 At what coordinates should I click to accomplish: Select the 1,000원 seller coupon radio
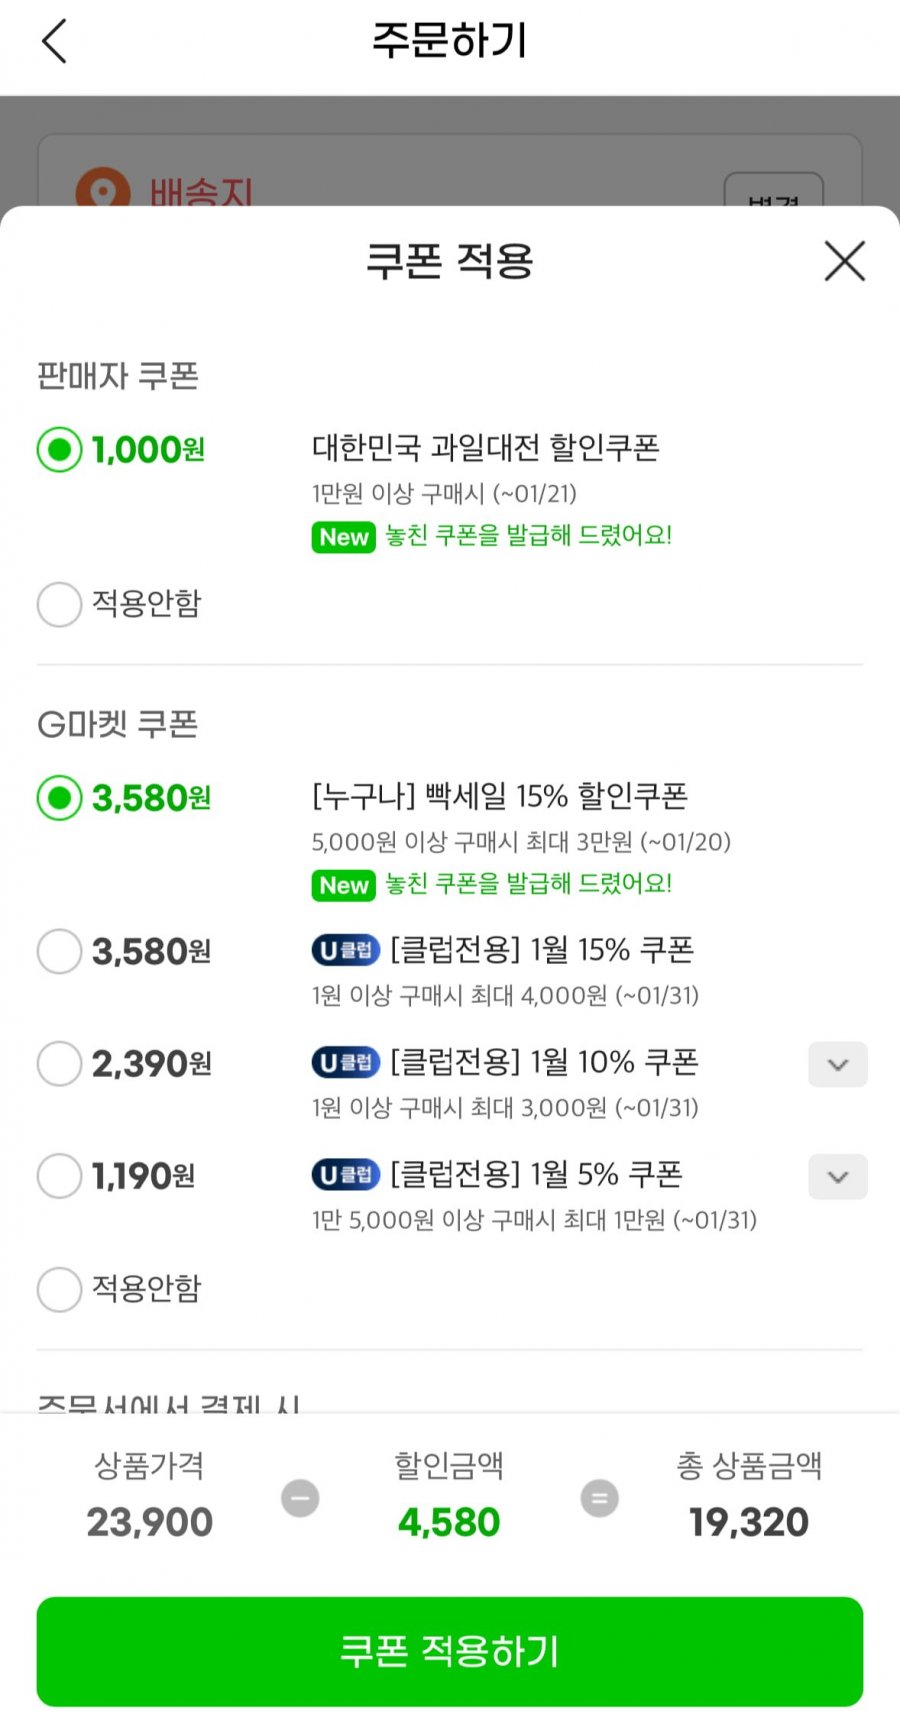[x=59, y=450]
